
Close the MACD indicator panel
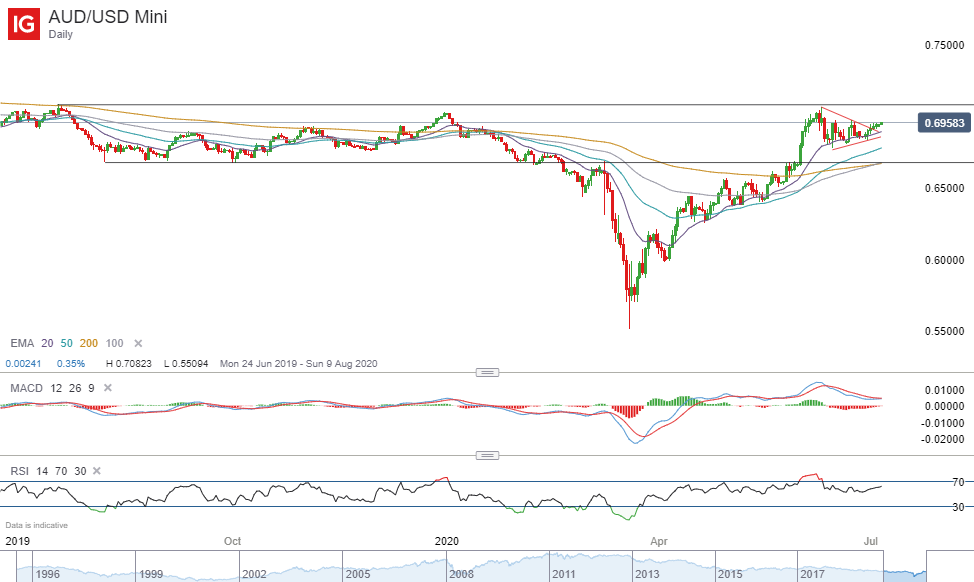(107, 388)
